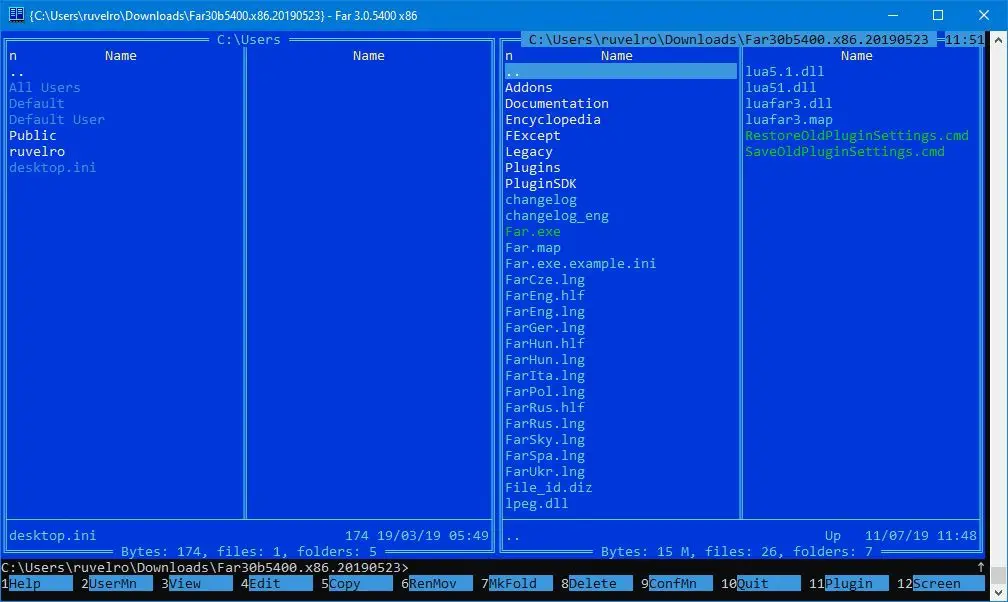Select RestoreOldPluginSettings.cmd script

856,136
